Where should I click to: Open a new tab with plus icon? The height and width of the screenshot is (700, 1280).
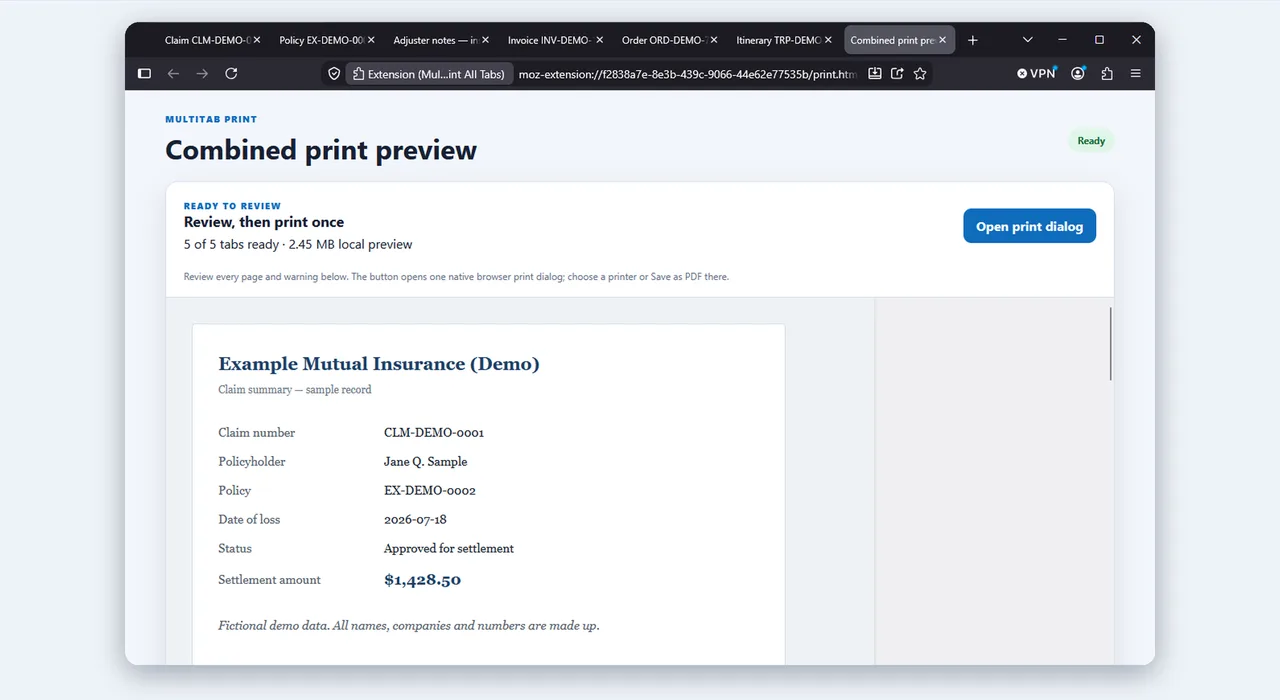pos(973,40)
